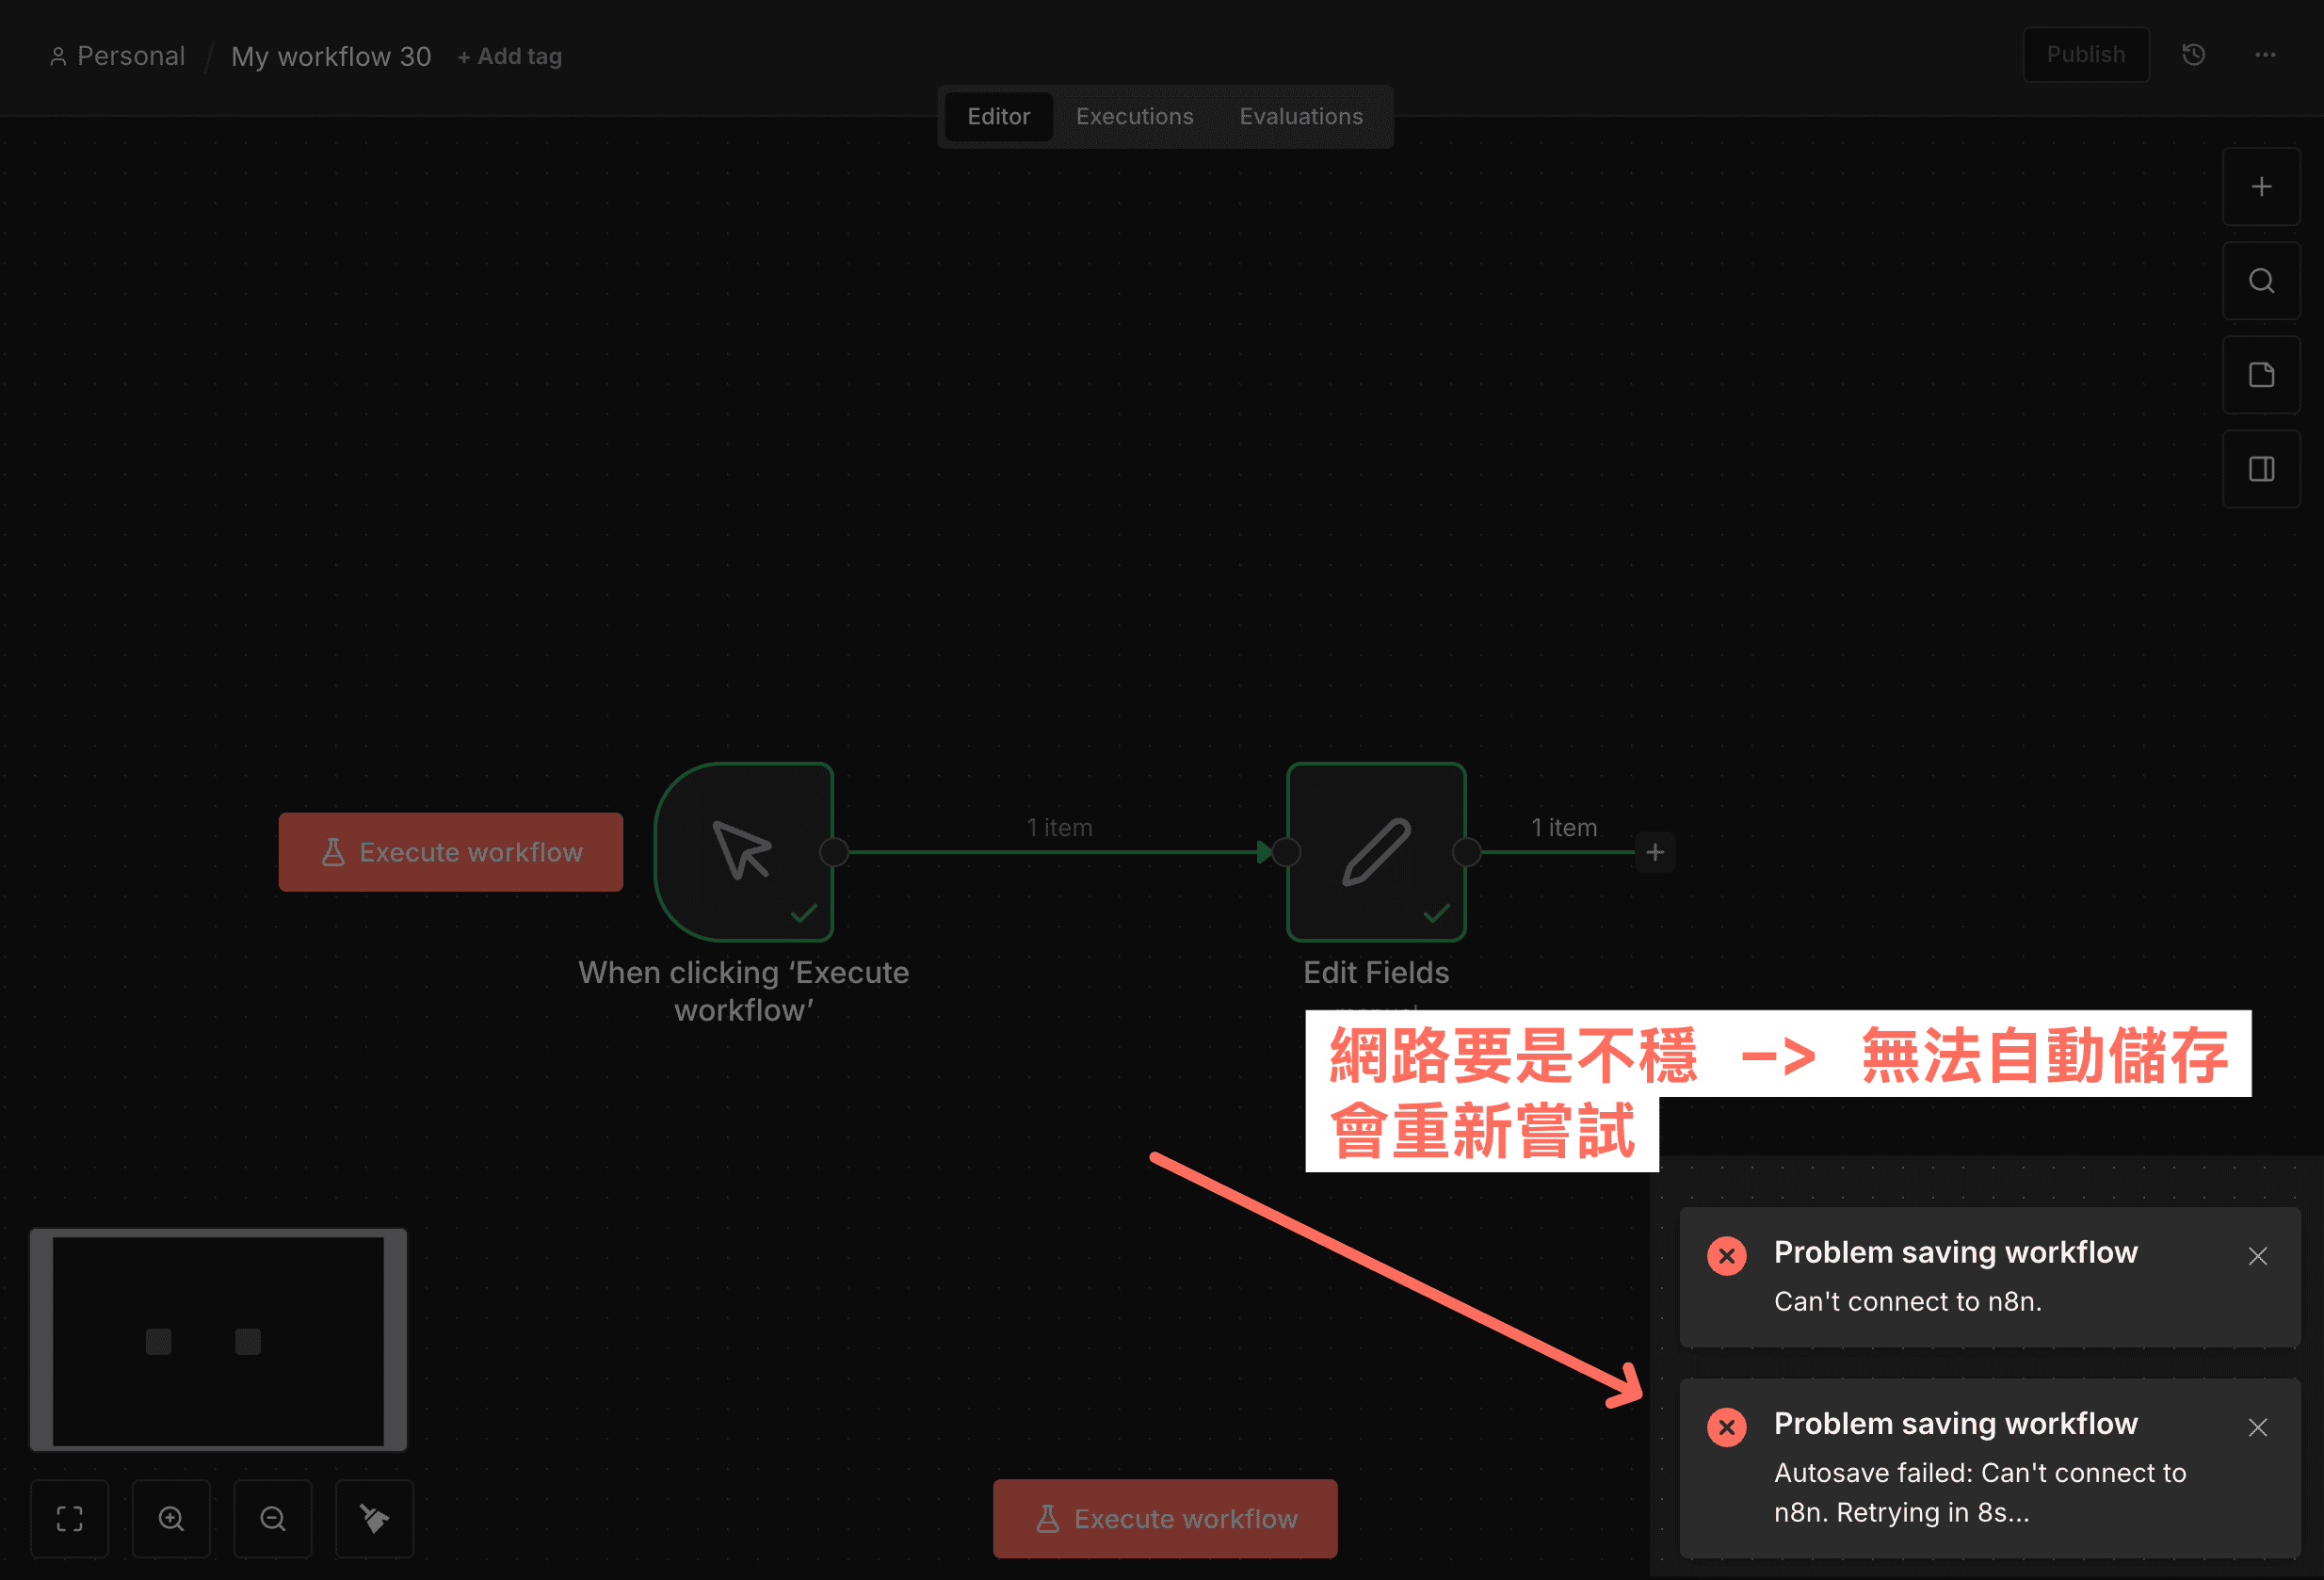Open workflow version history
The width and height of the screenshot is (2324, 1580).
[2193, 55]
